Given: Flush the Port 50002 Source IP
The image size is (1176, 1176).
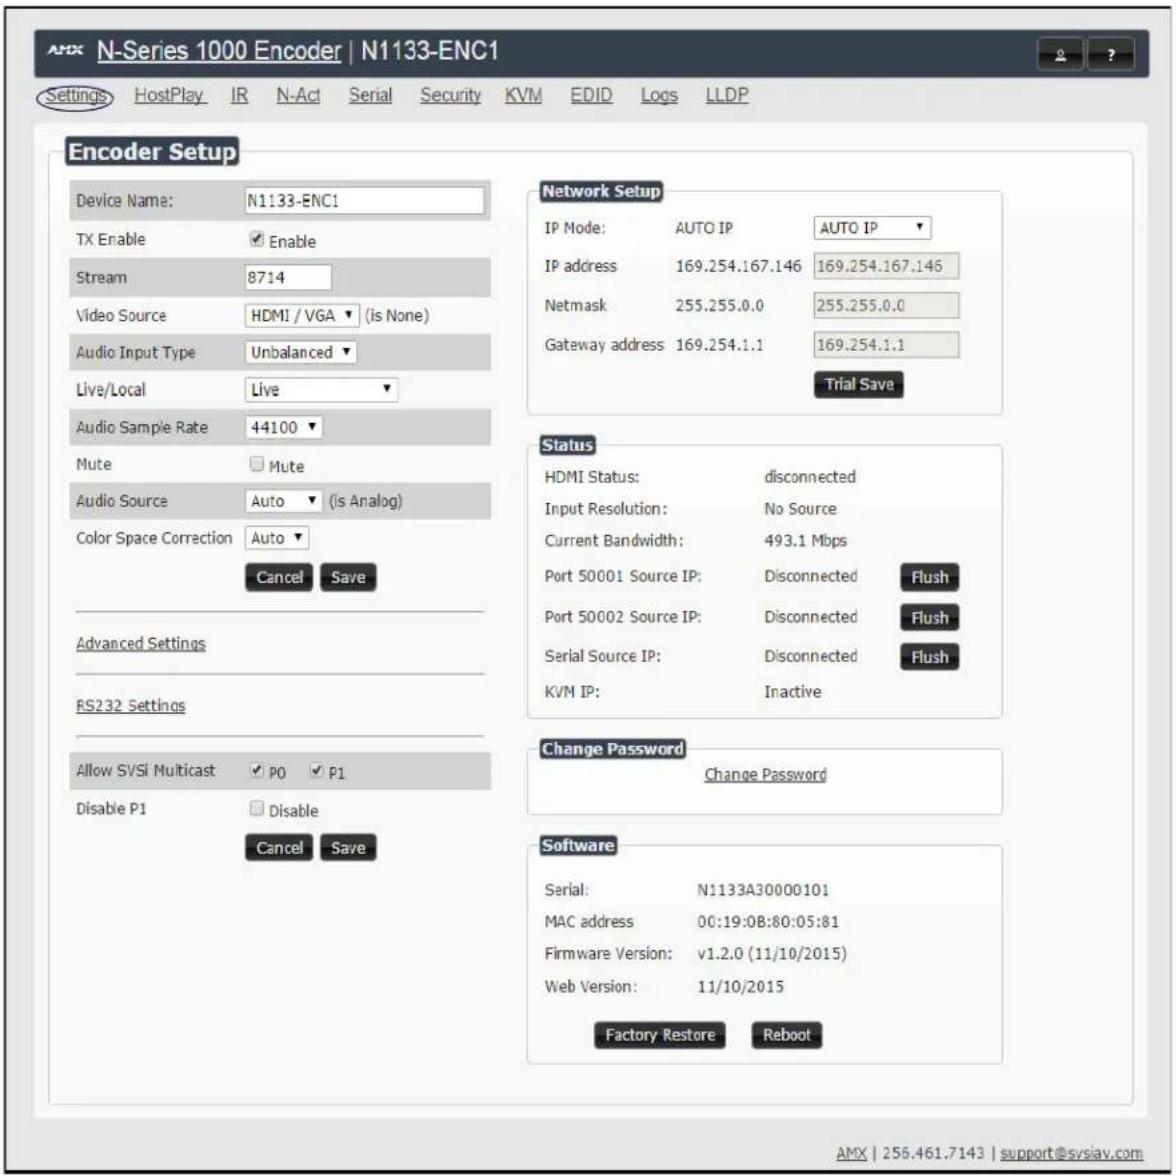Looking at the screenshot, I should 929,618.
